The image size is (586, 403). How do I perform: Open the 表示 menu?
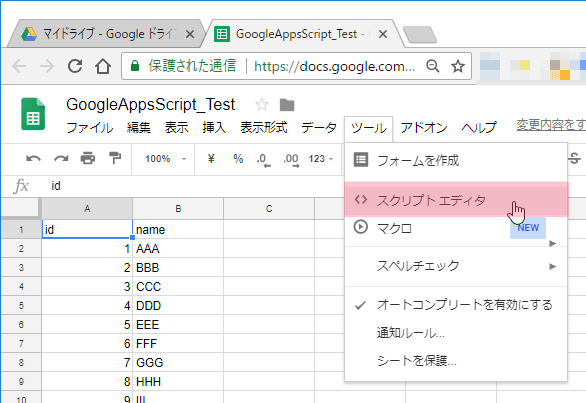click(176, 128)
